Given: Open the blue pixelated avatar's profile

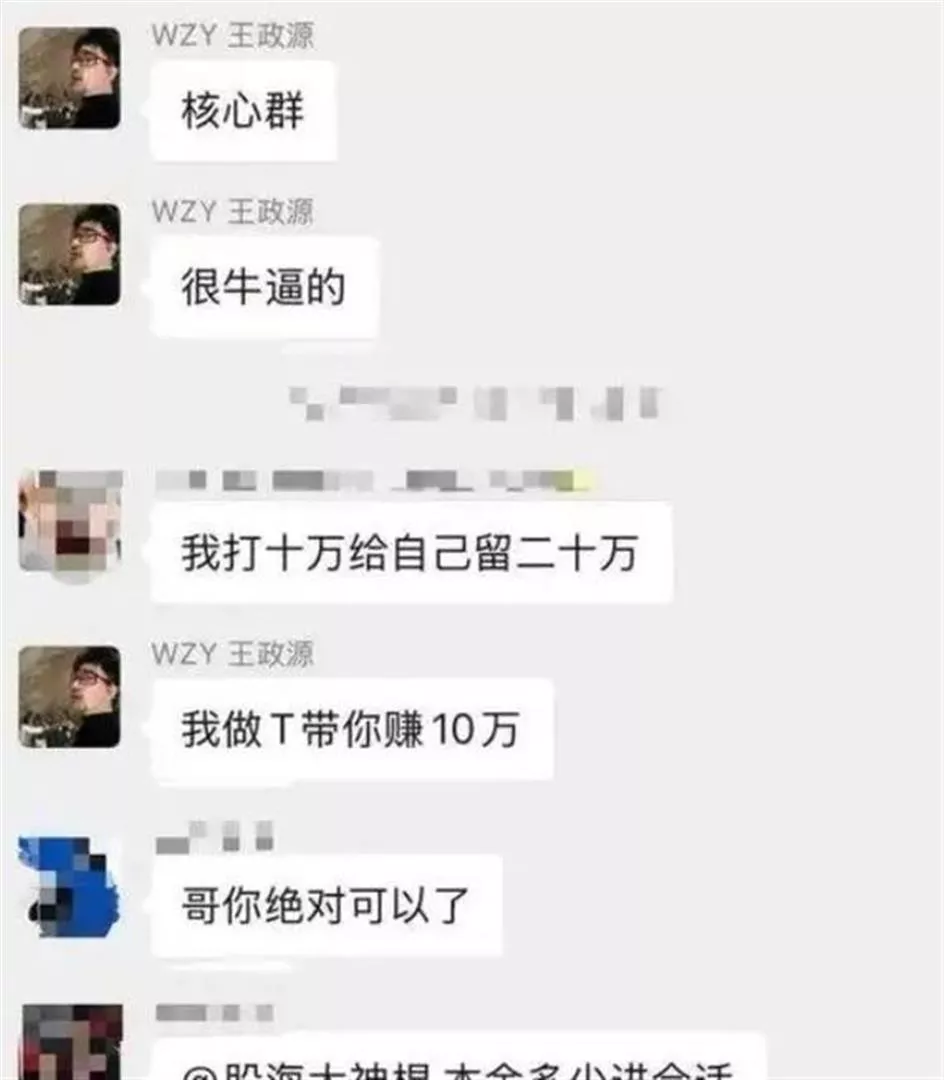Looking at the screenshot, I should click(x=70, y=886).
